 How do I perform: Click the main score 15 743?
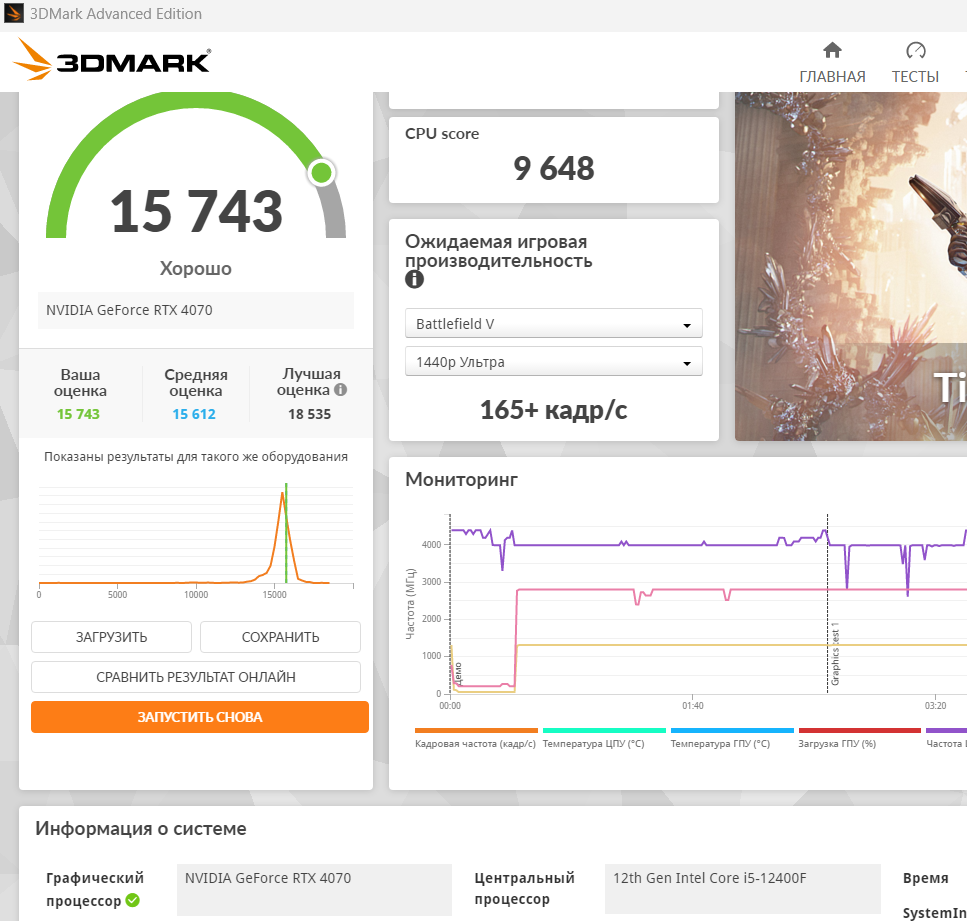pyautogui.click(x=196, y=211)
